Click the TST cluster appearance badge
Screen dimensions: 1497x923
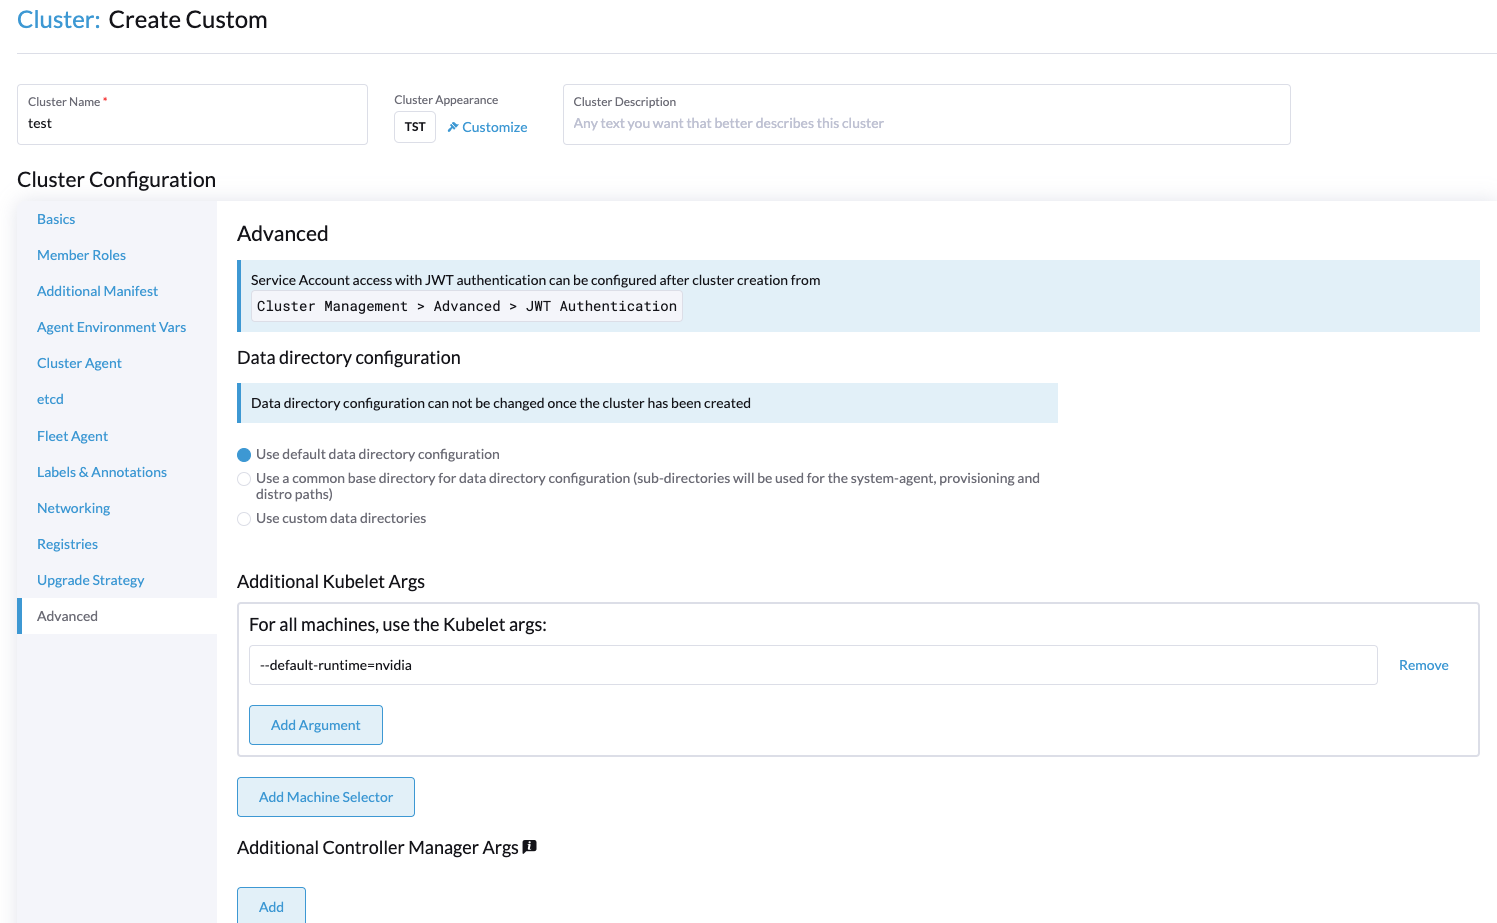pyautogui.click(x=415, y=127)
